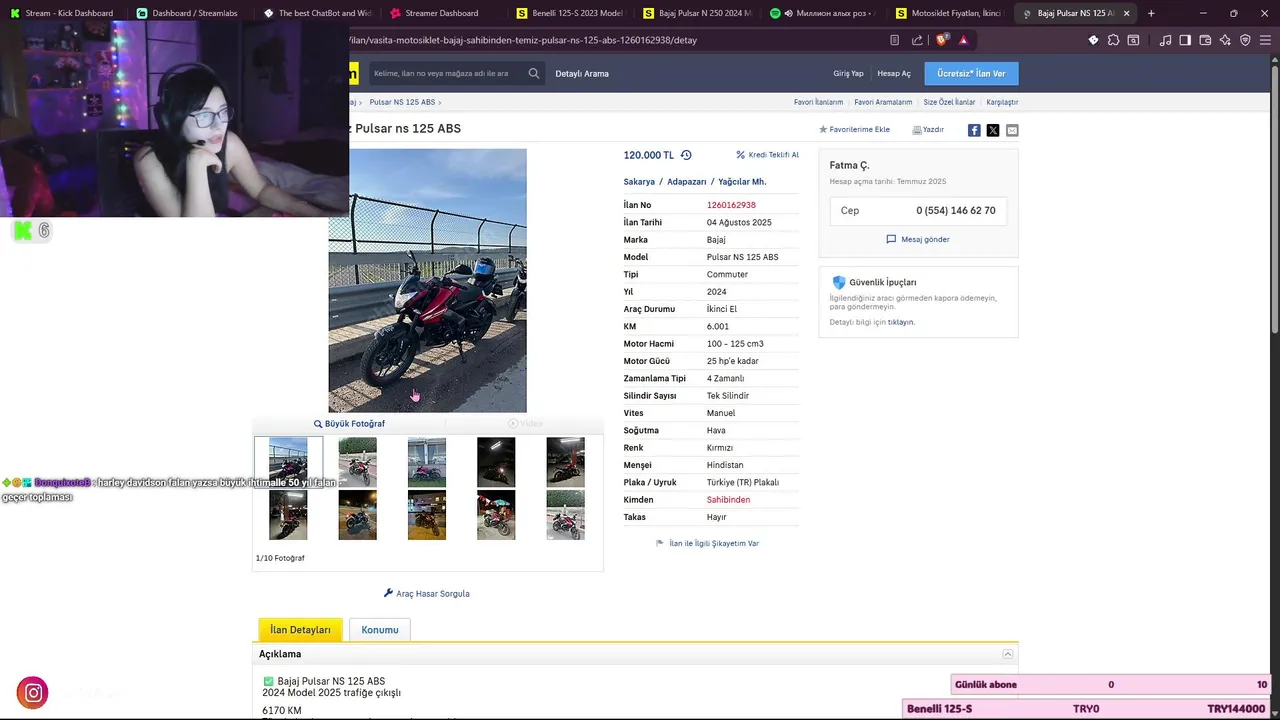Share listing on X icon

[x=993, y=130]
